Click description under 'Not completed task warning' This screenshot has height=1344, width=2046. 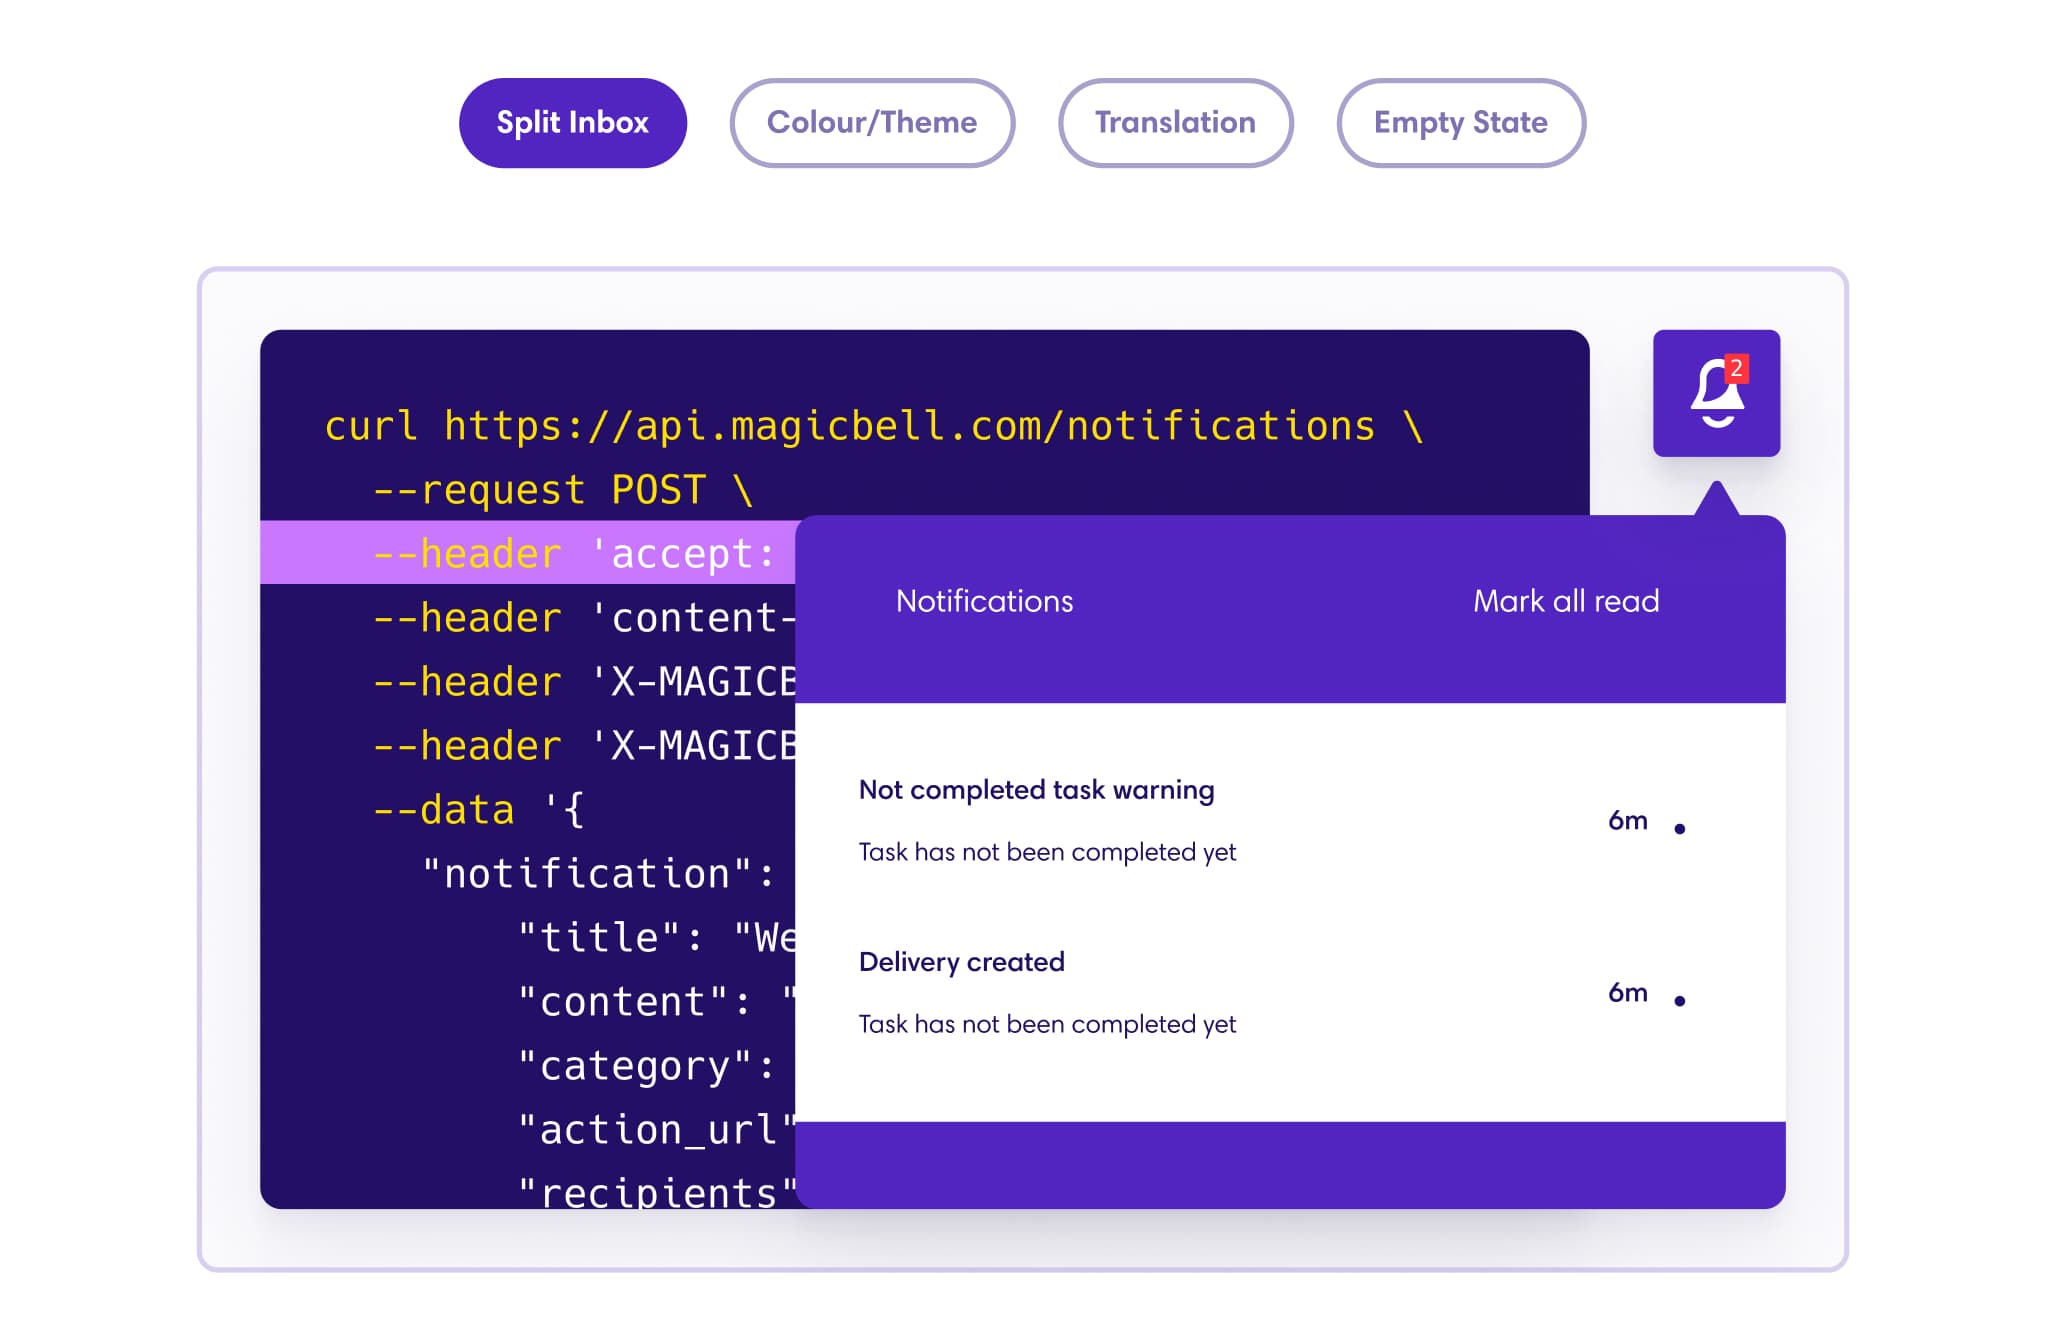click(x=1047, y=852)
